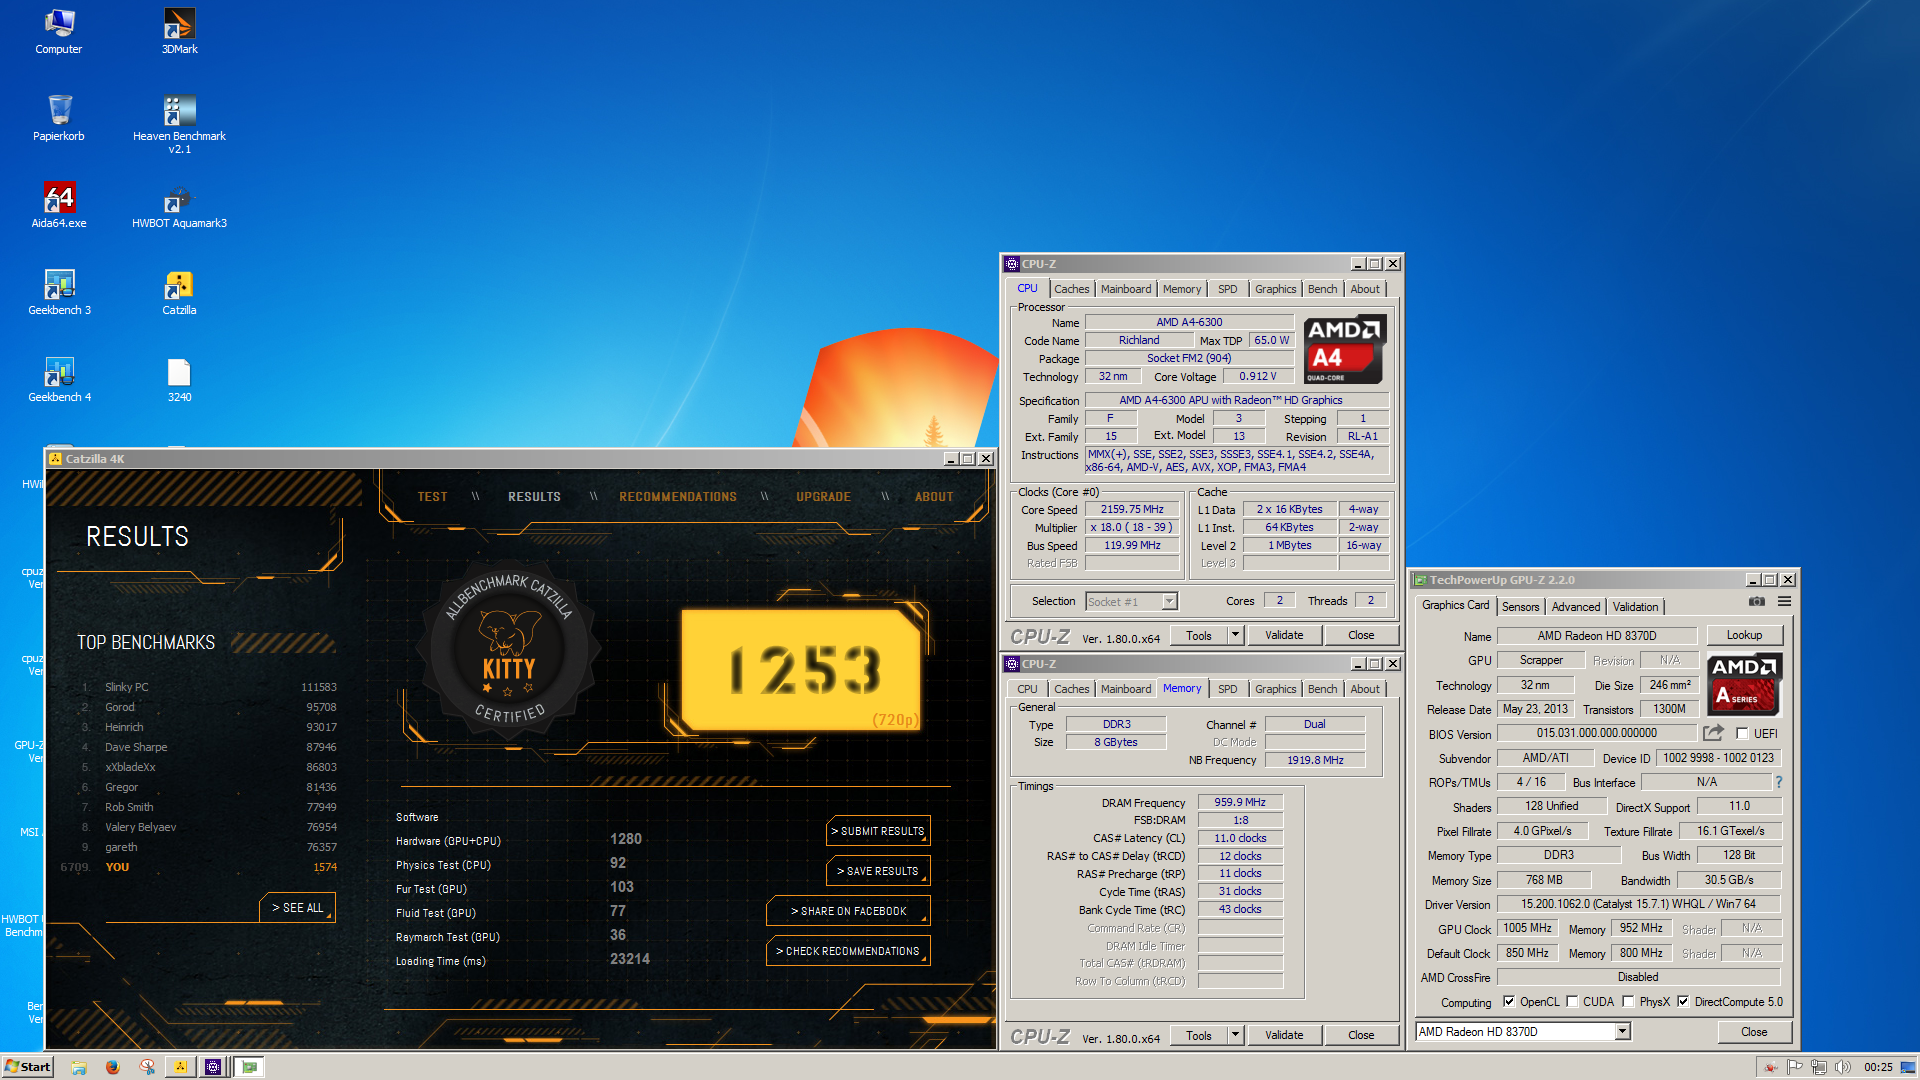Open the UPGRADE tab in Catzilla
Viewport: 1920px width, 1080px height.
pos(823,497)
